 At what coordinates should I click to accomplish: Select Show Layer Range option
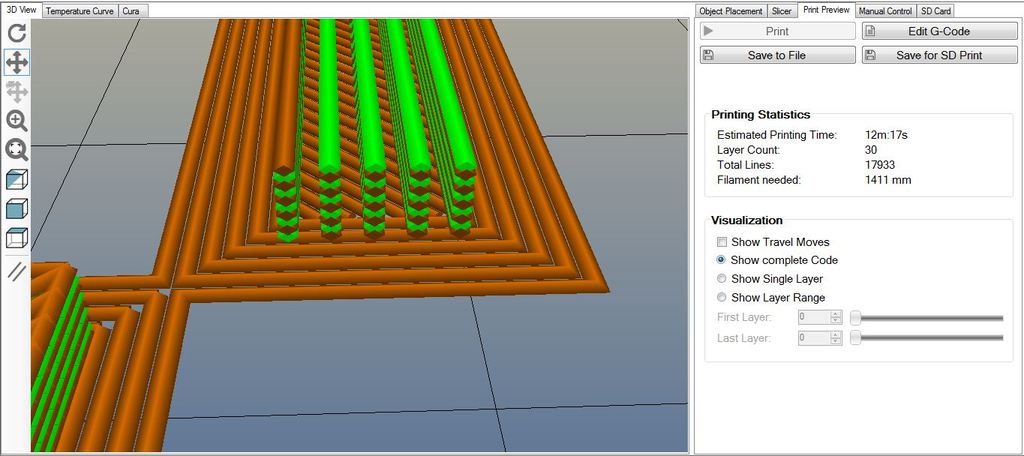pos(722,297)
